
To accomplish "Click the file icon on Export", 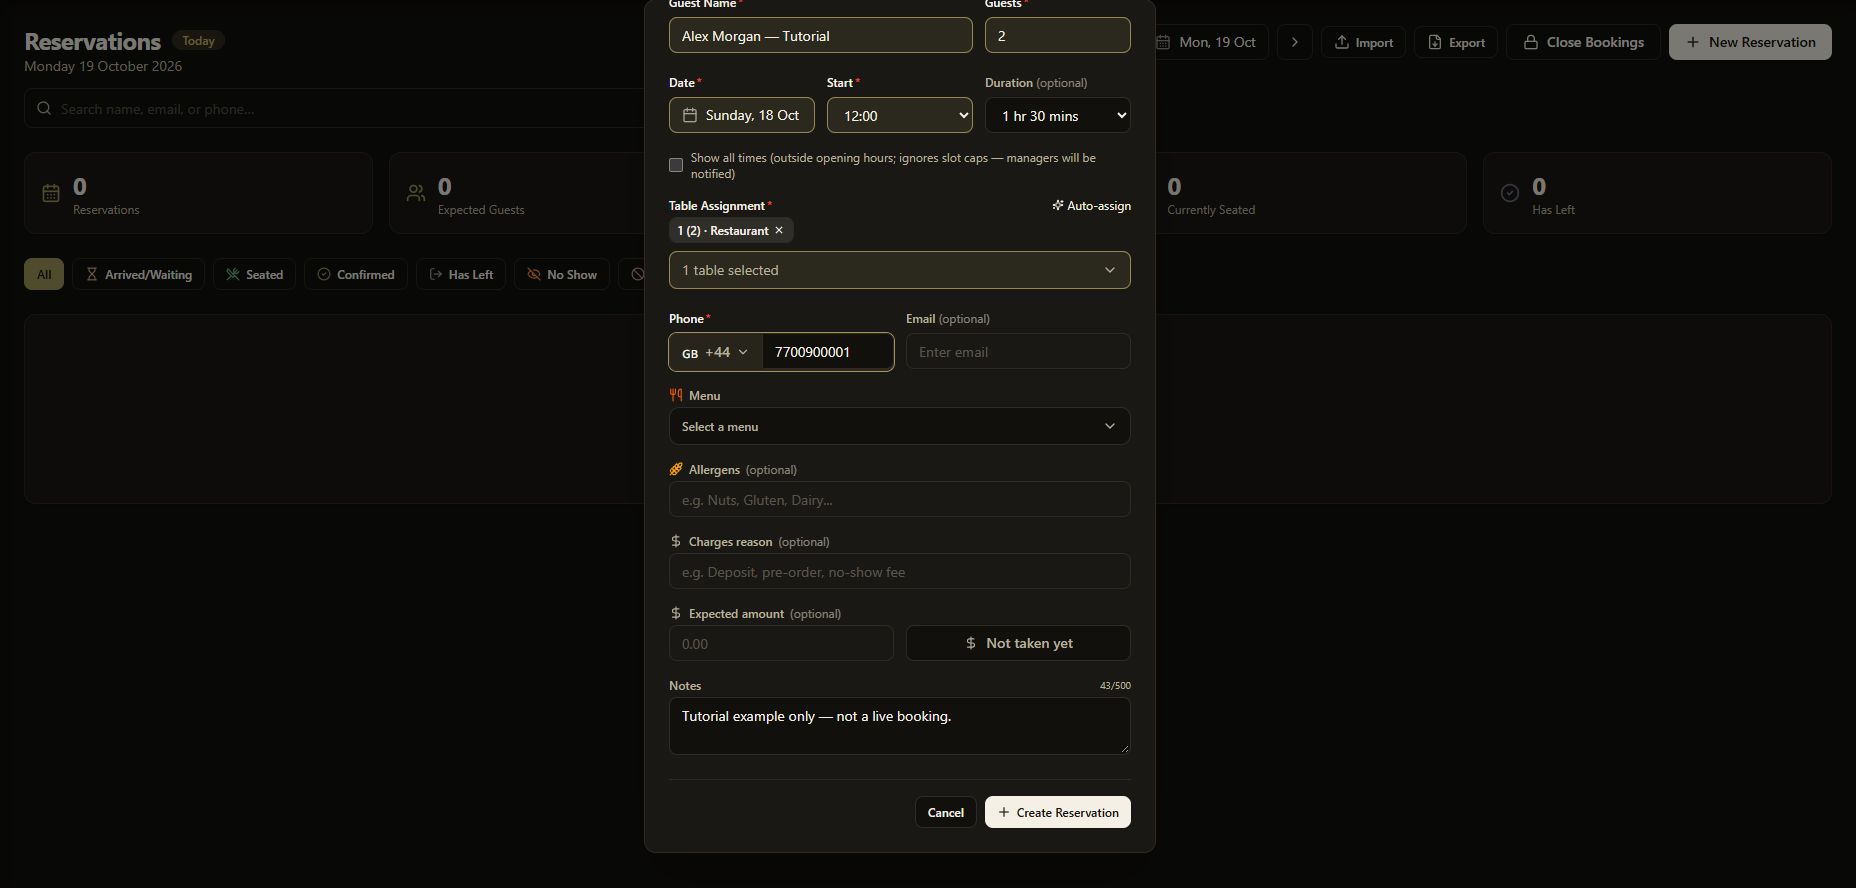I will pyautogui.click(x=1435, y=42).
